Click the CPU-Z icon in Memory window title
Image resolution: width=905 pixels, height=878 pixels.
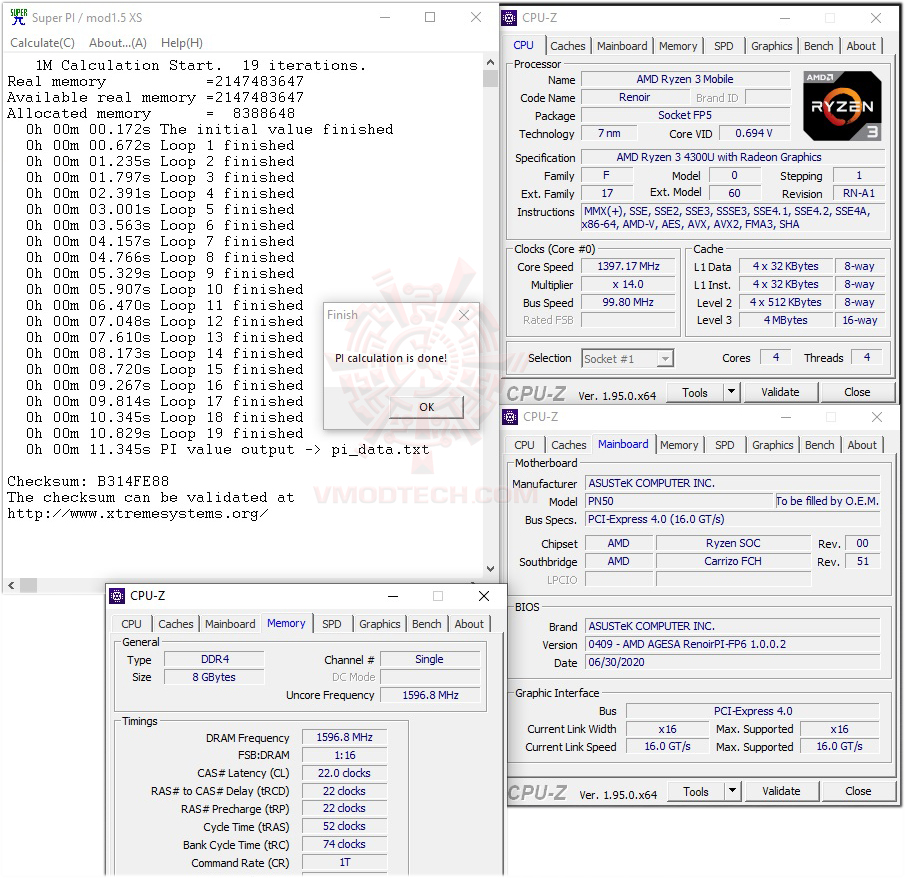117,596
